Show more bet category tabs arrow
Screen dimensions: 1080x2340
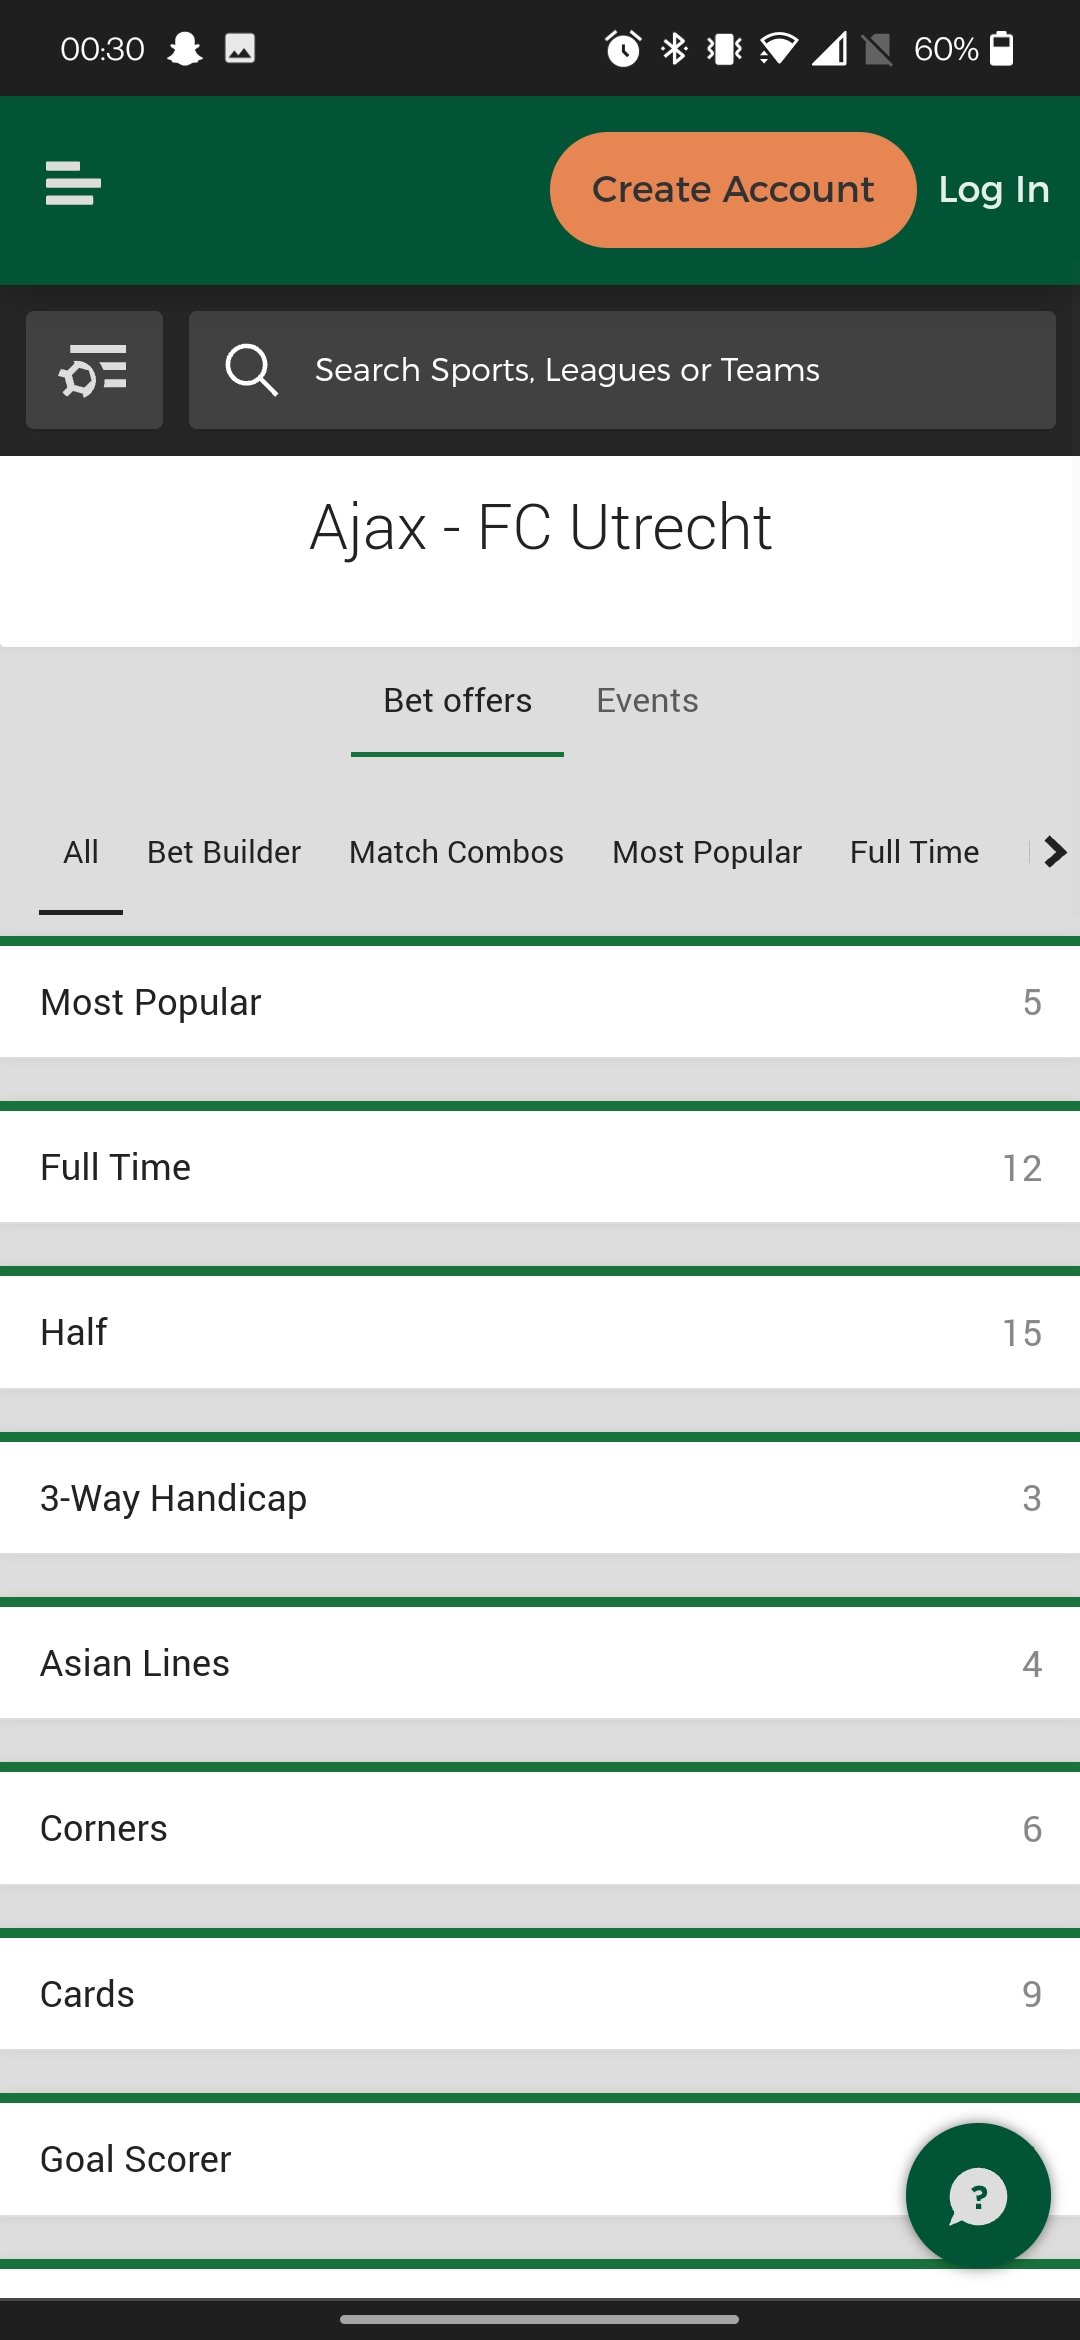pyautogui.click(x=1054, y=852)
